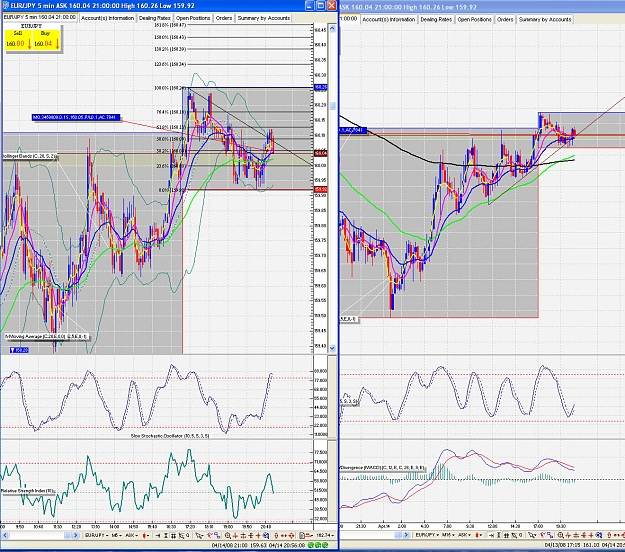
Task: Click the price axis scroll-up arrow
Action: click(x=332, y=29)
